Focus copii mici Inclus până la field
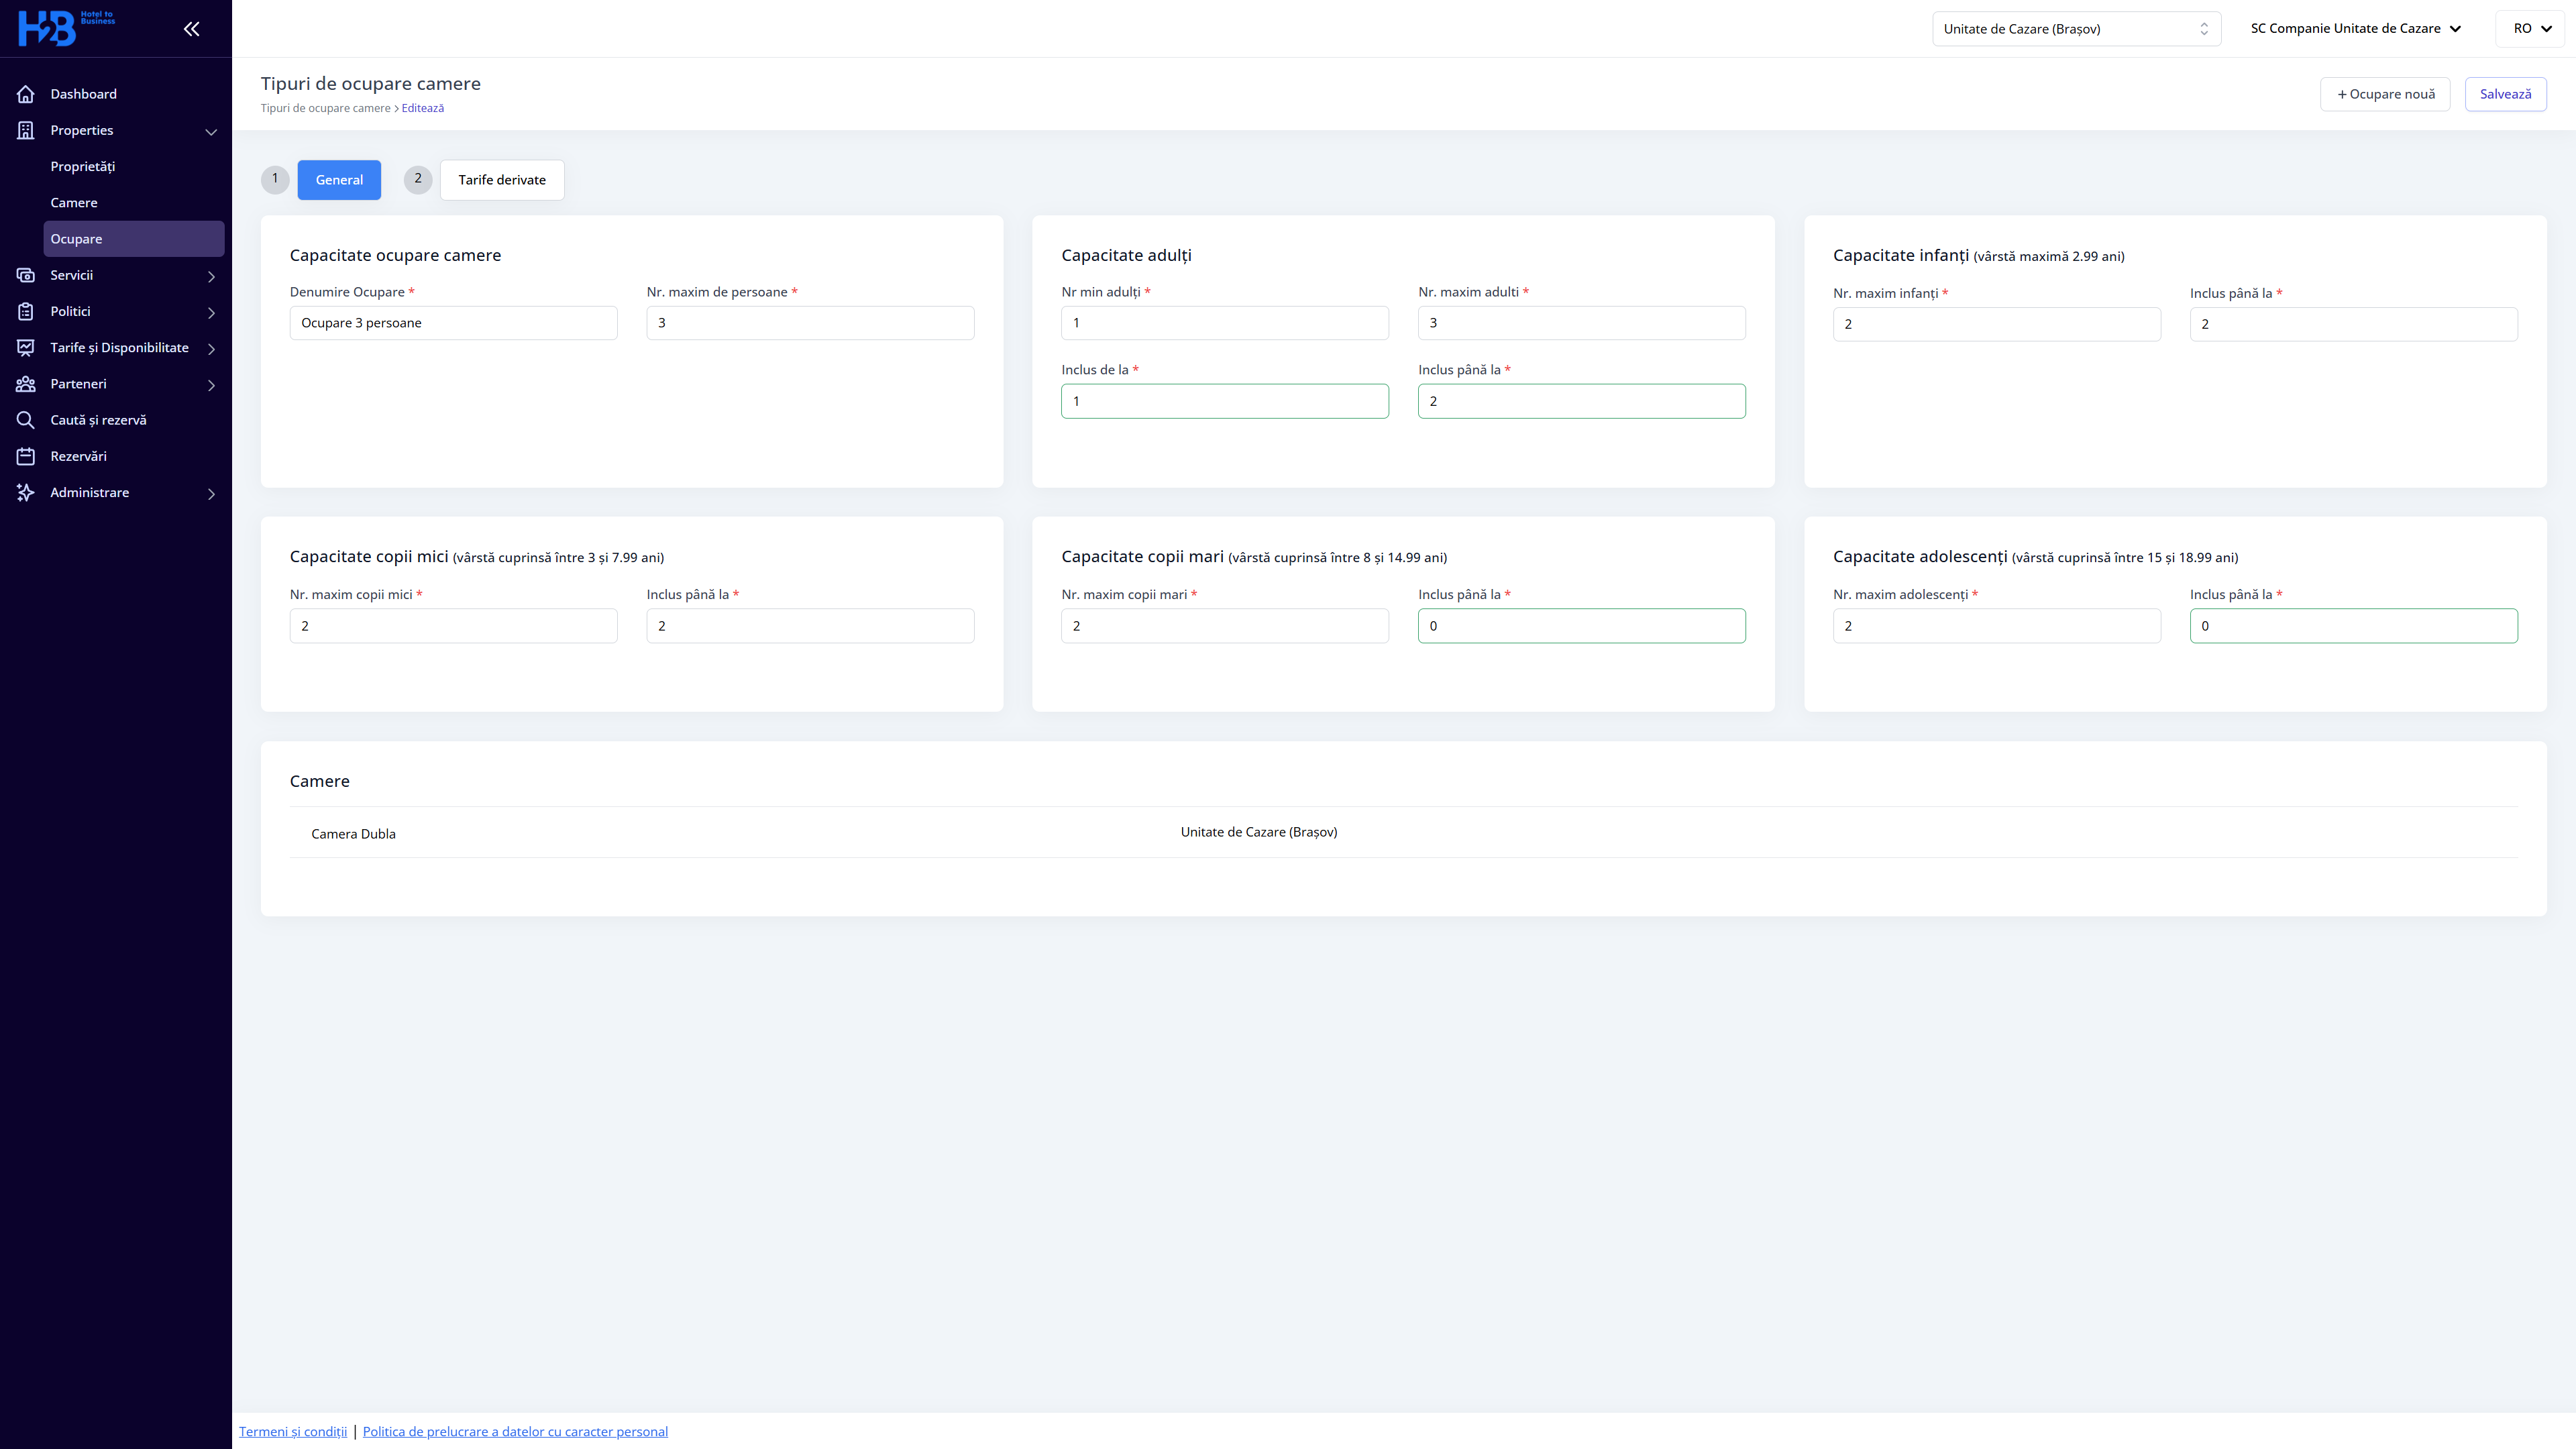Image resolution: width=2576 pixels, height=1449 pixels. coord(810,626)
